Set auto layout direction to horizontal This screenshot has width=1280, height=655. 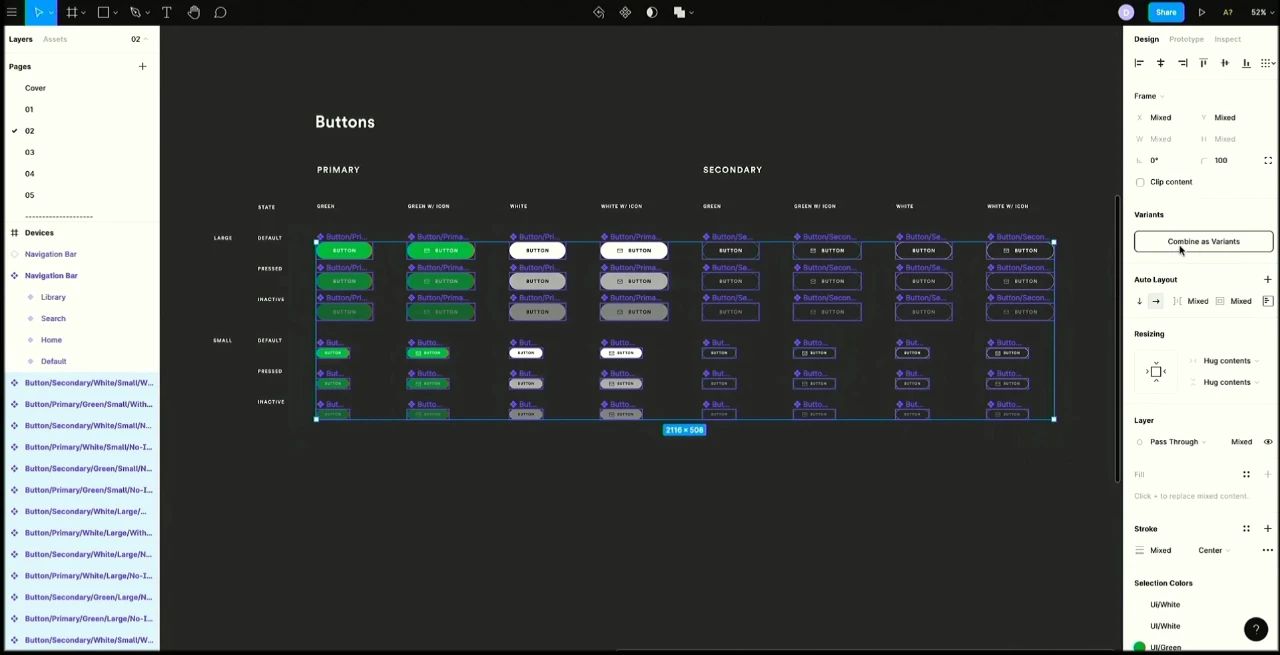point(1156,301)
